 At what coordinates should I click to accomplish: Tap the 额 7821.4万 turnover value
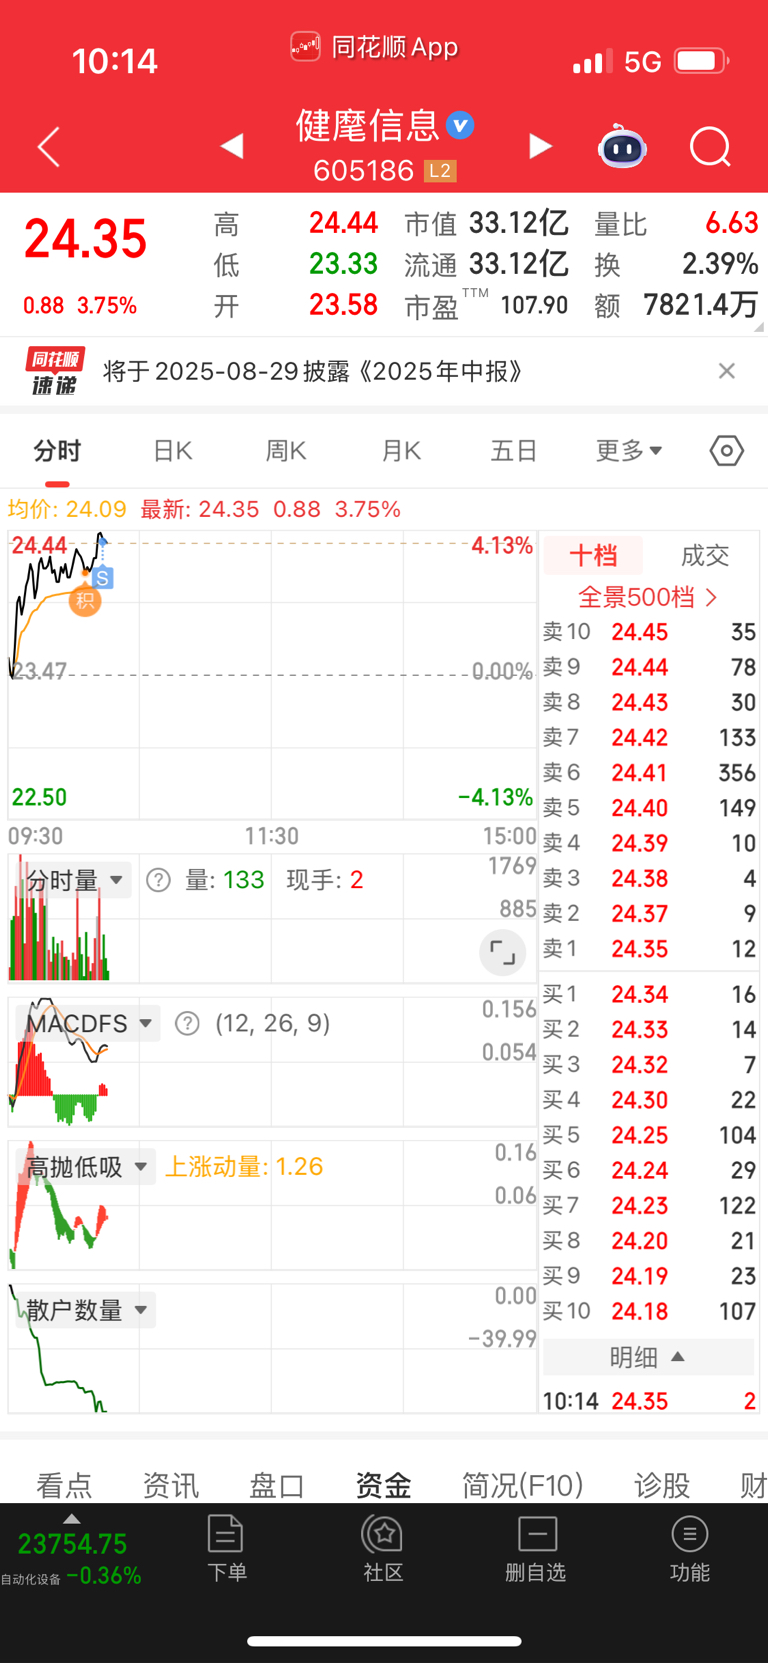point(701,305)
